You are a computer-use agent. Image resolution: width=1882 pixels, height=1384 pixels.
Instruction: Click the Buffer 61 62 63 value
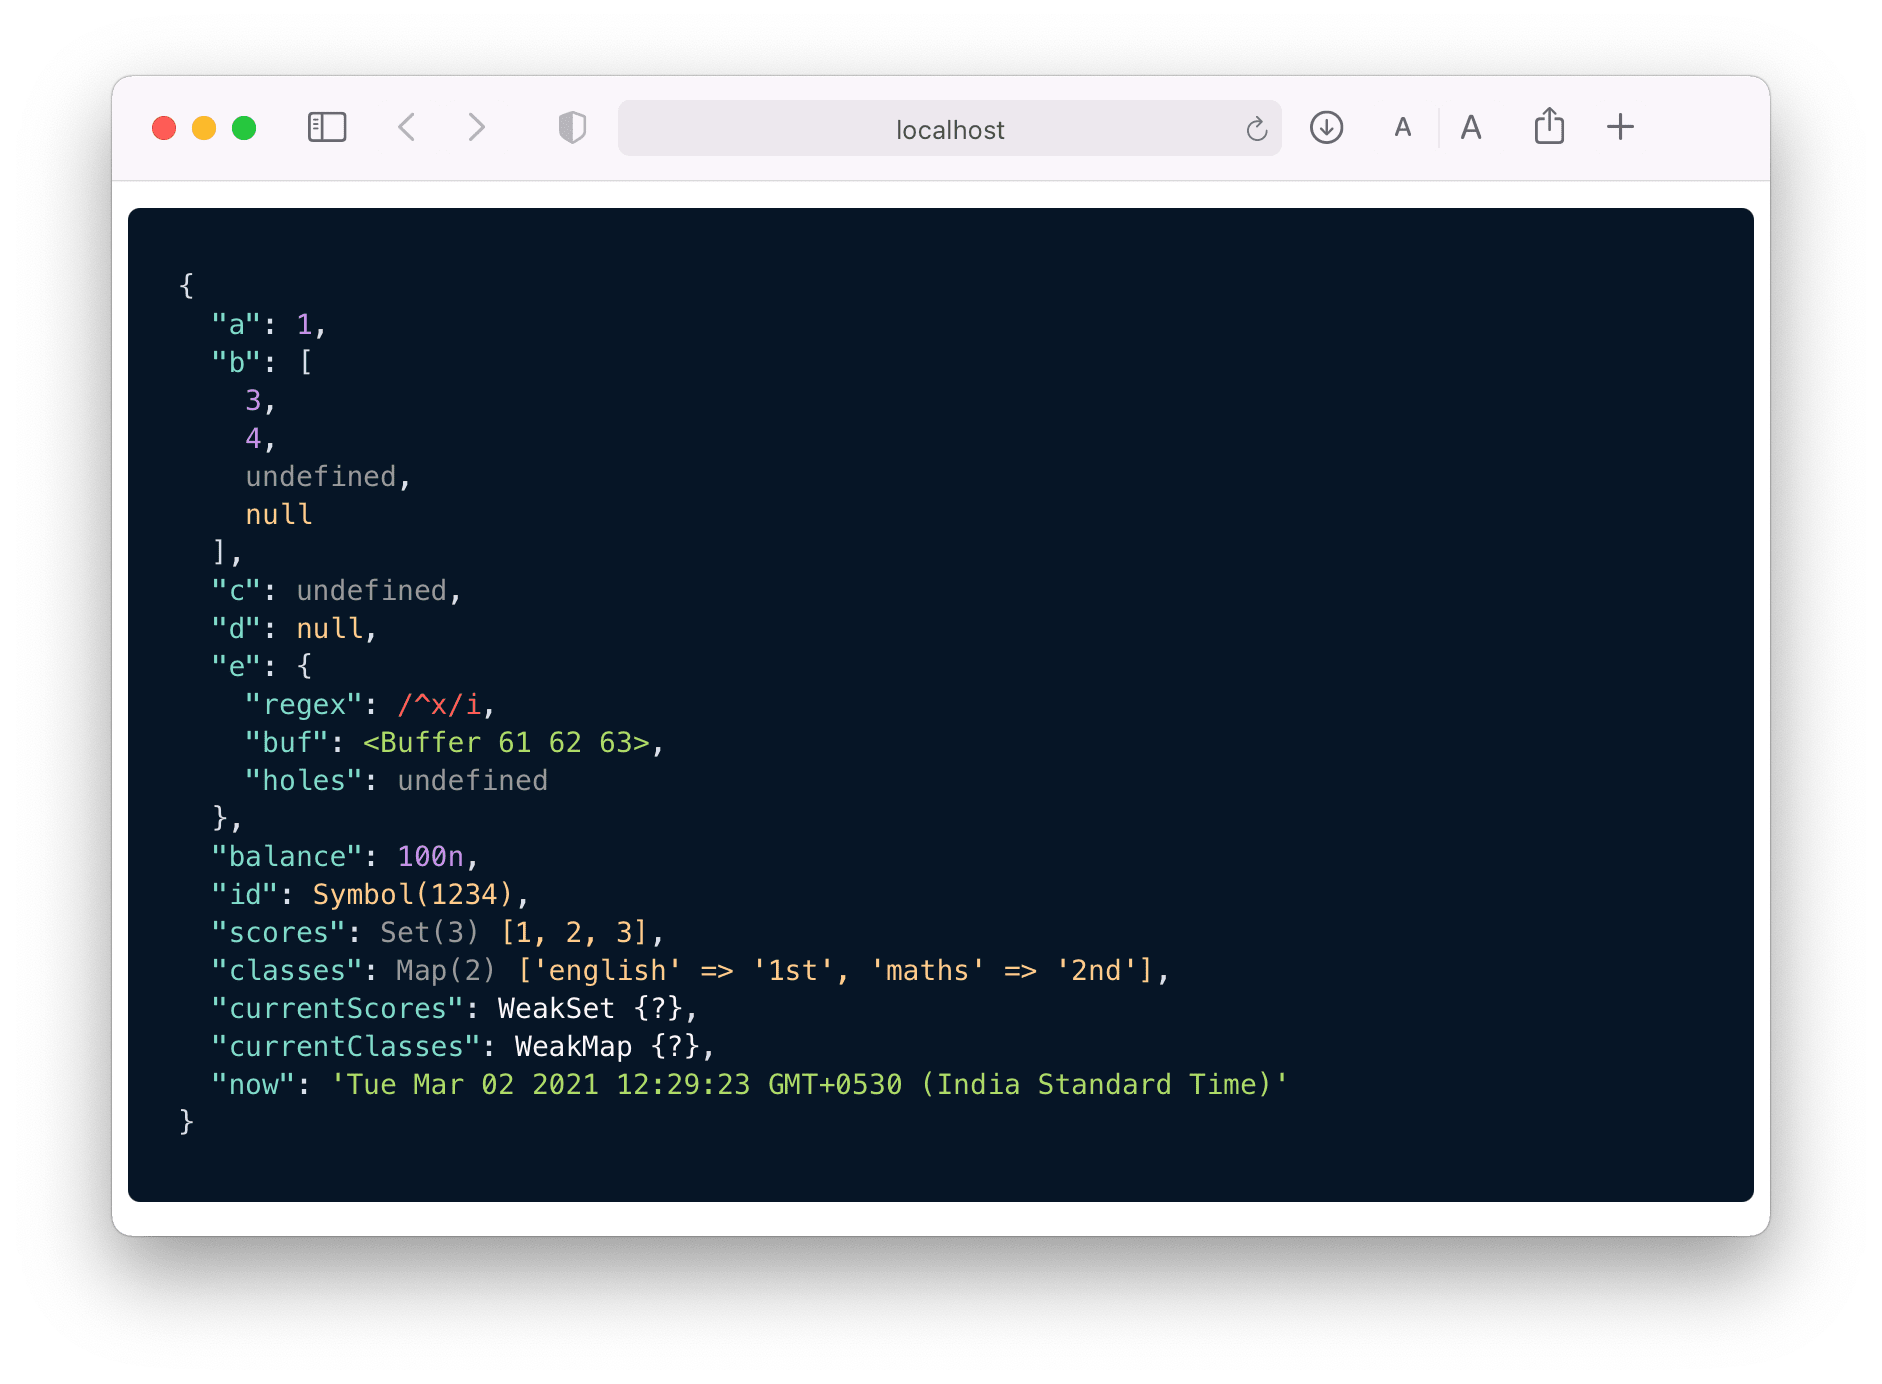click(x=506, y=743)
